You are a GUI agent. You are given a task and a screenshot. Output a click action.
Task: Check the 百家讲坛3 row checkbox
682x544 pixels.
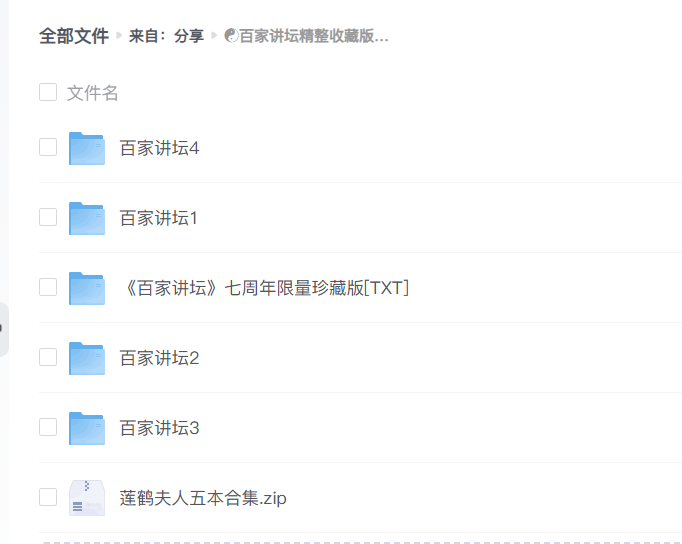48,427
